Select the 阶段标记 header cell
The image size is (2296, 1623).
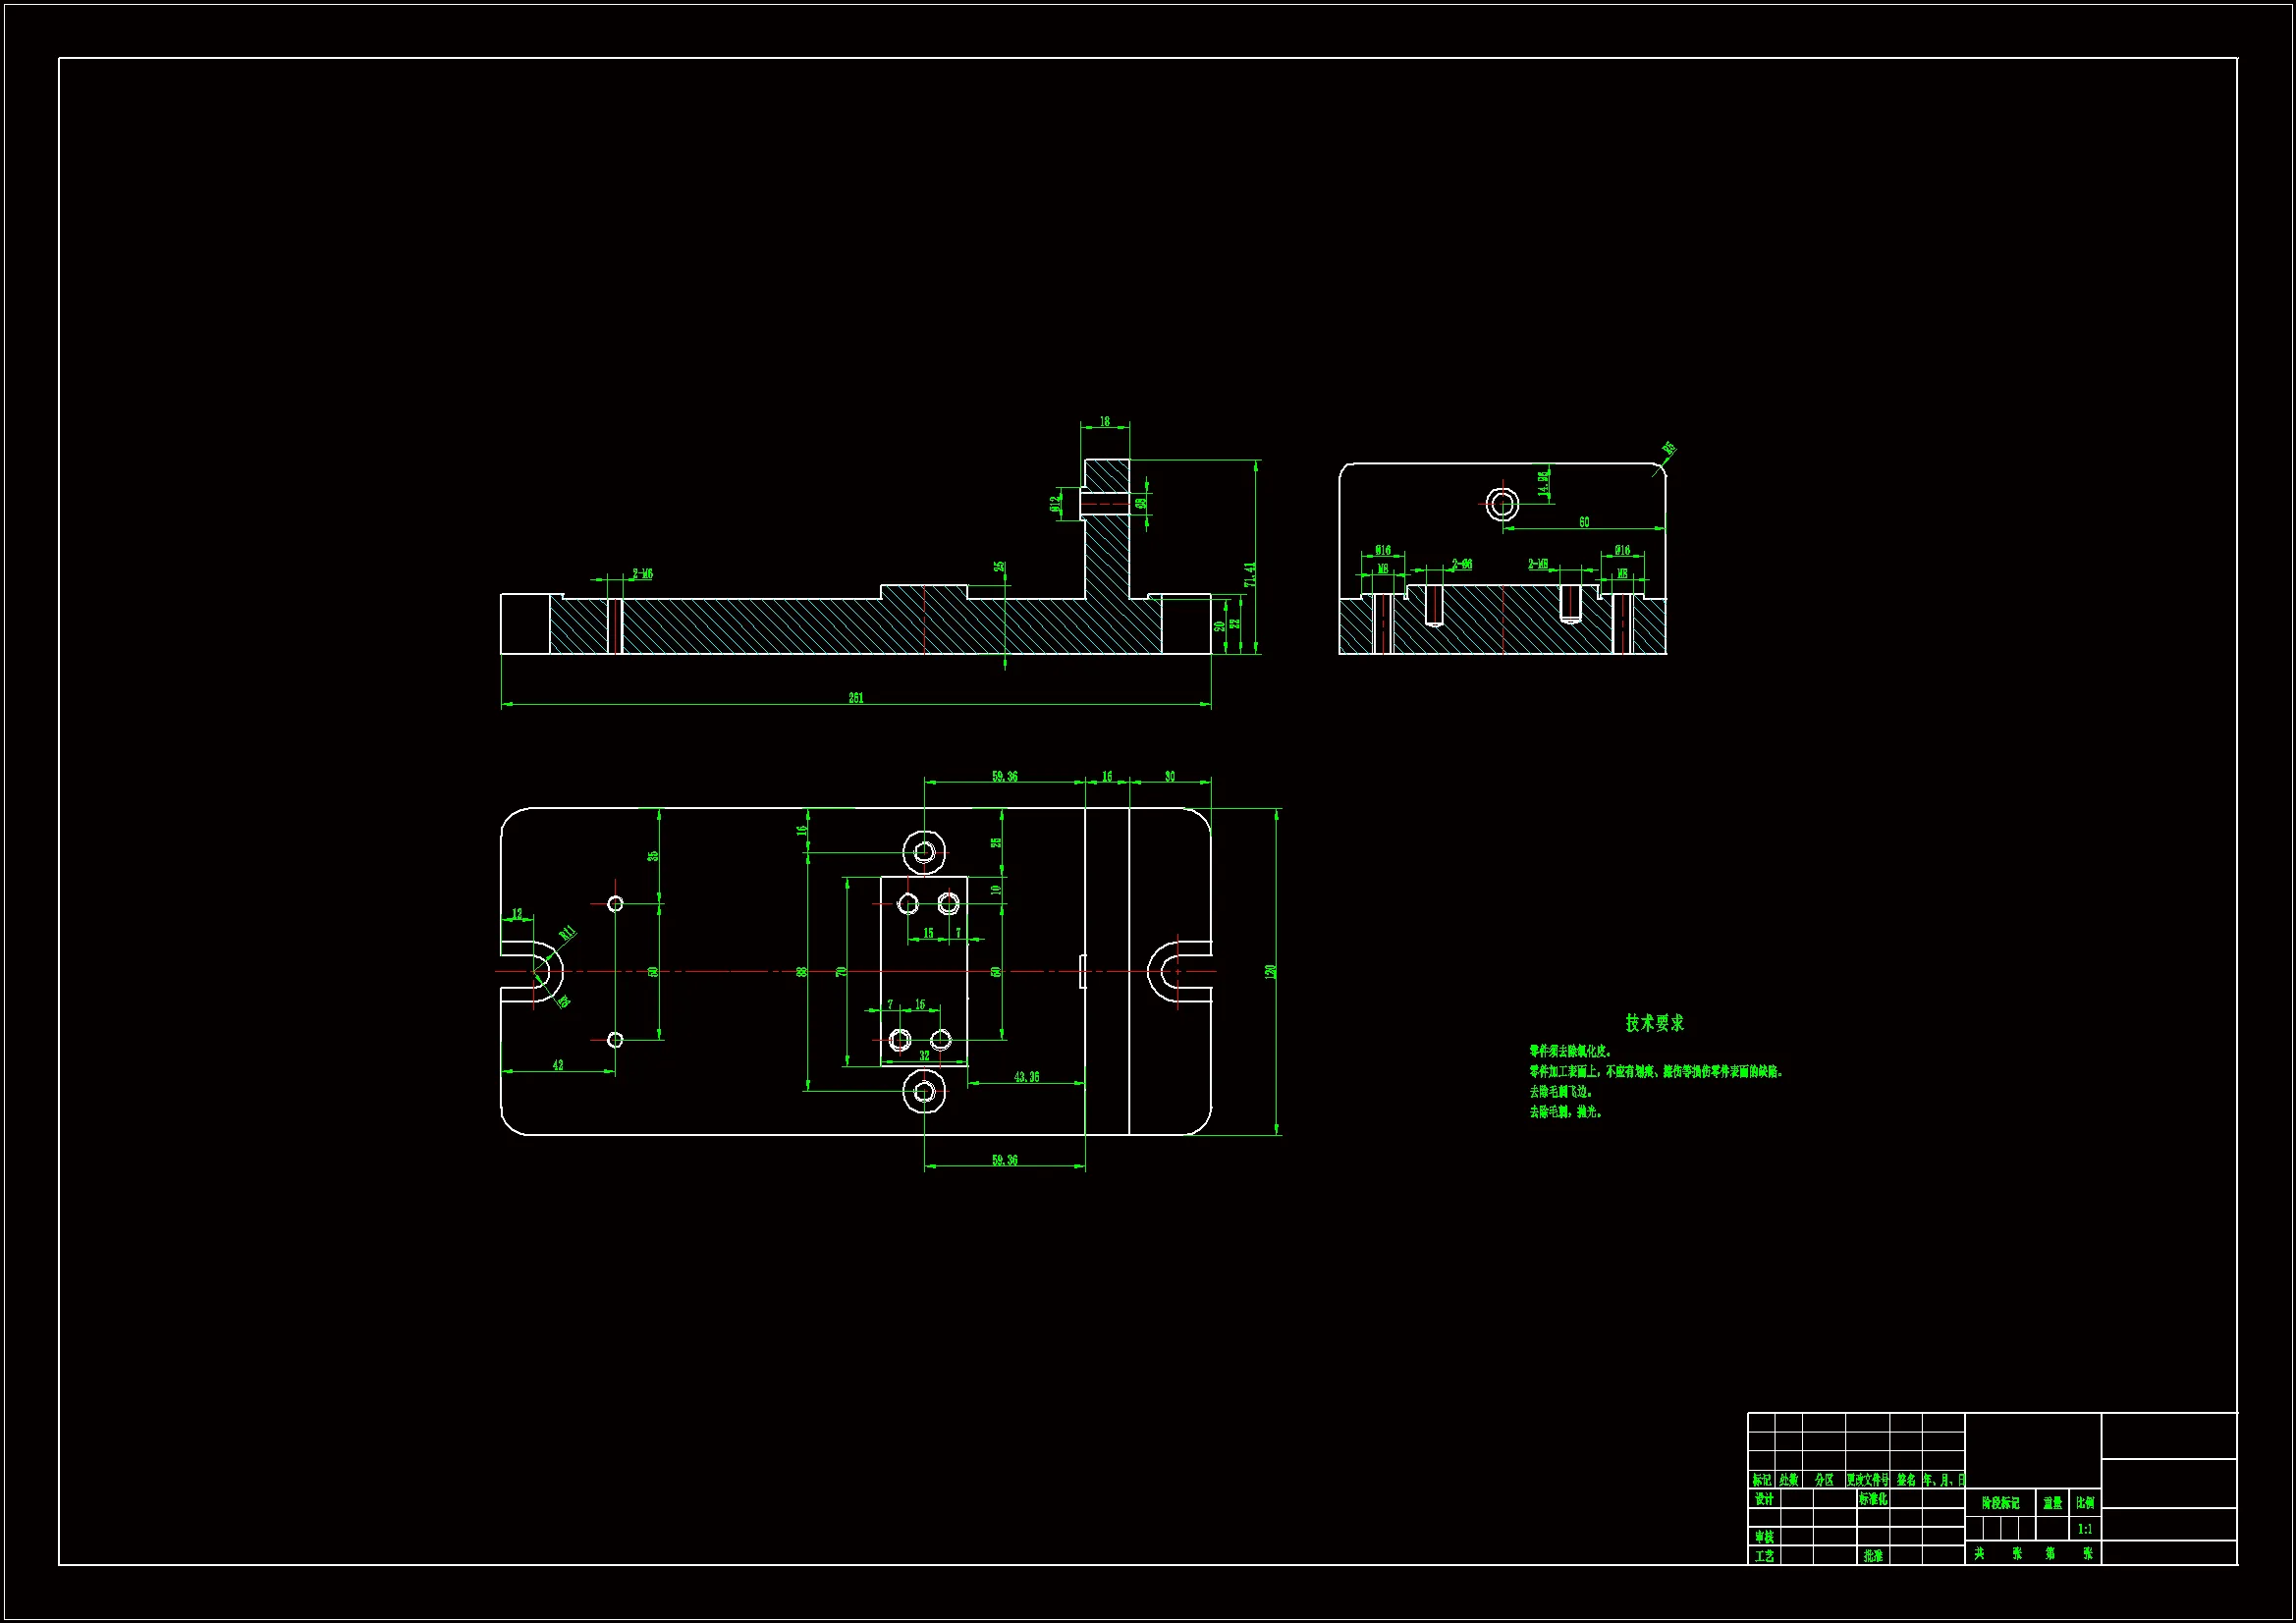click(x=2001, y=1503)
